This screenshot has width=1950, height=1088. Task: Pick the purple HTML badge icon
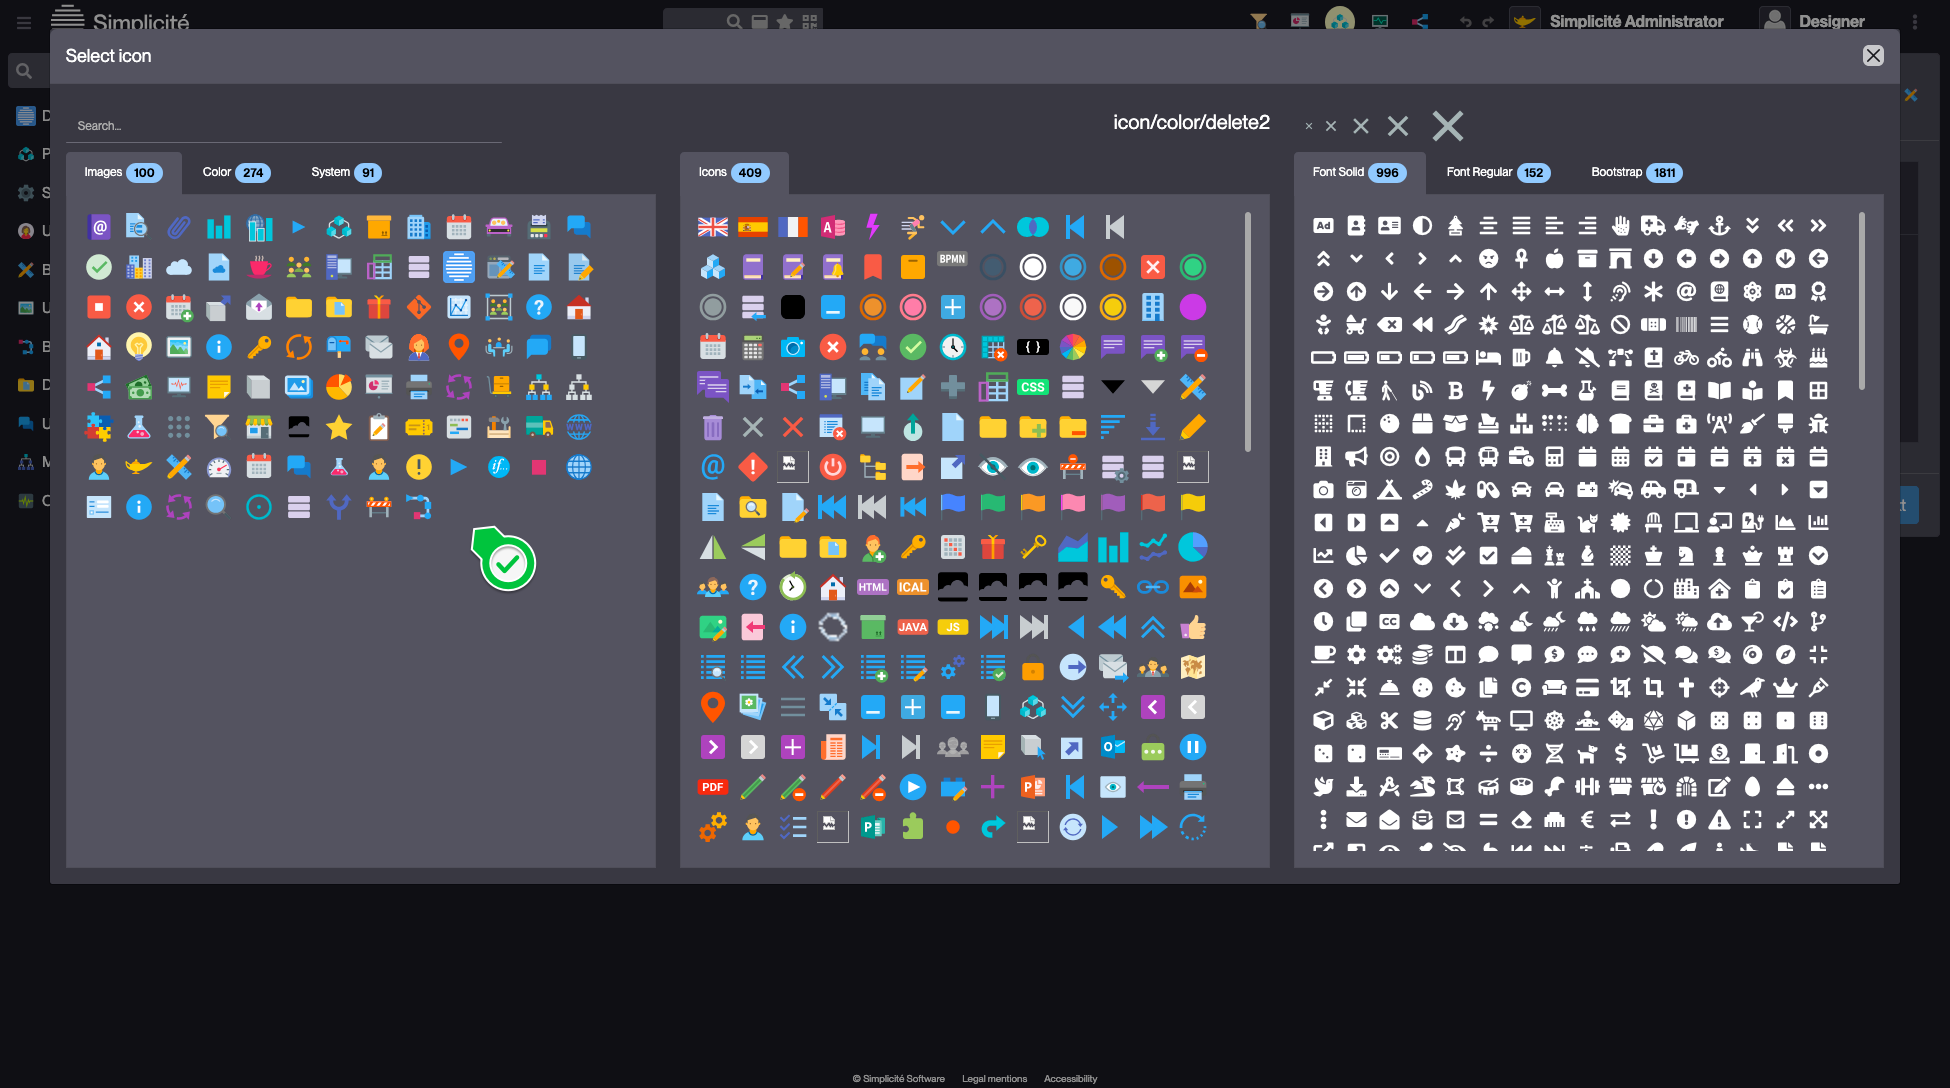873,587
